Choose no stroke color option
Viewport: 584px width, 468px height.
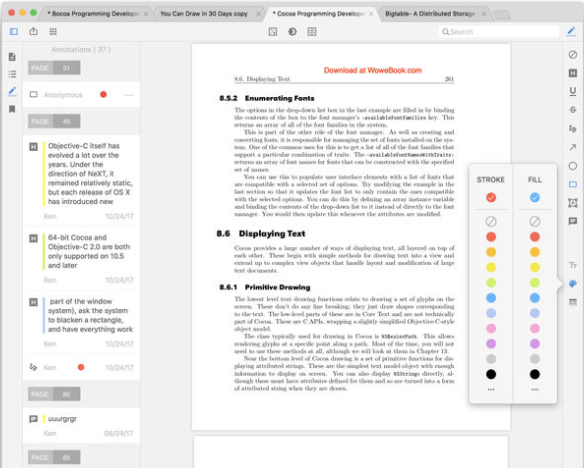[491, 222]
